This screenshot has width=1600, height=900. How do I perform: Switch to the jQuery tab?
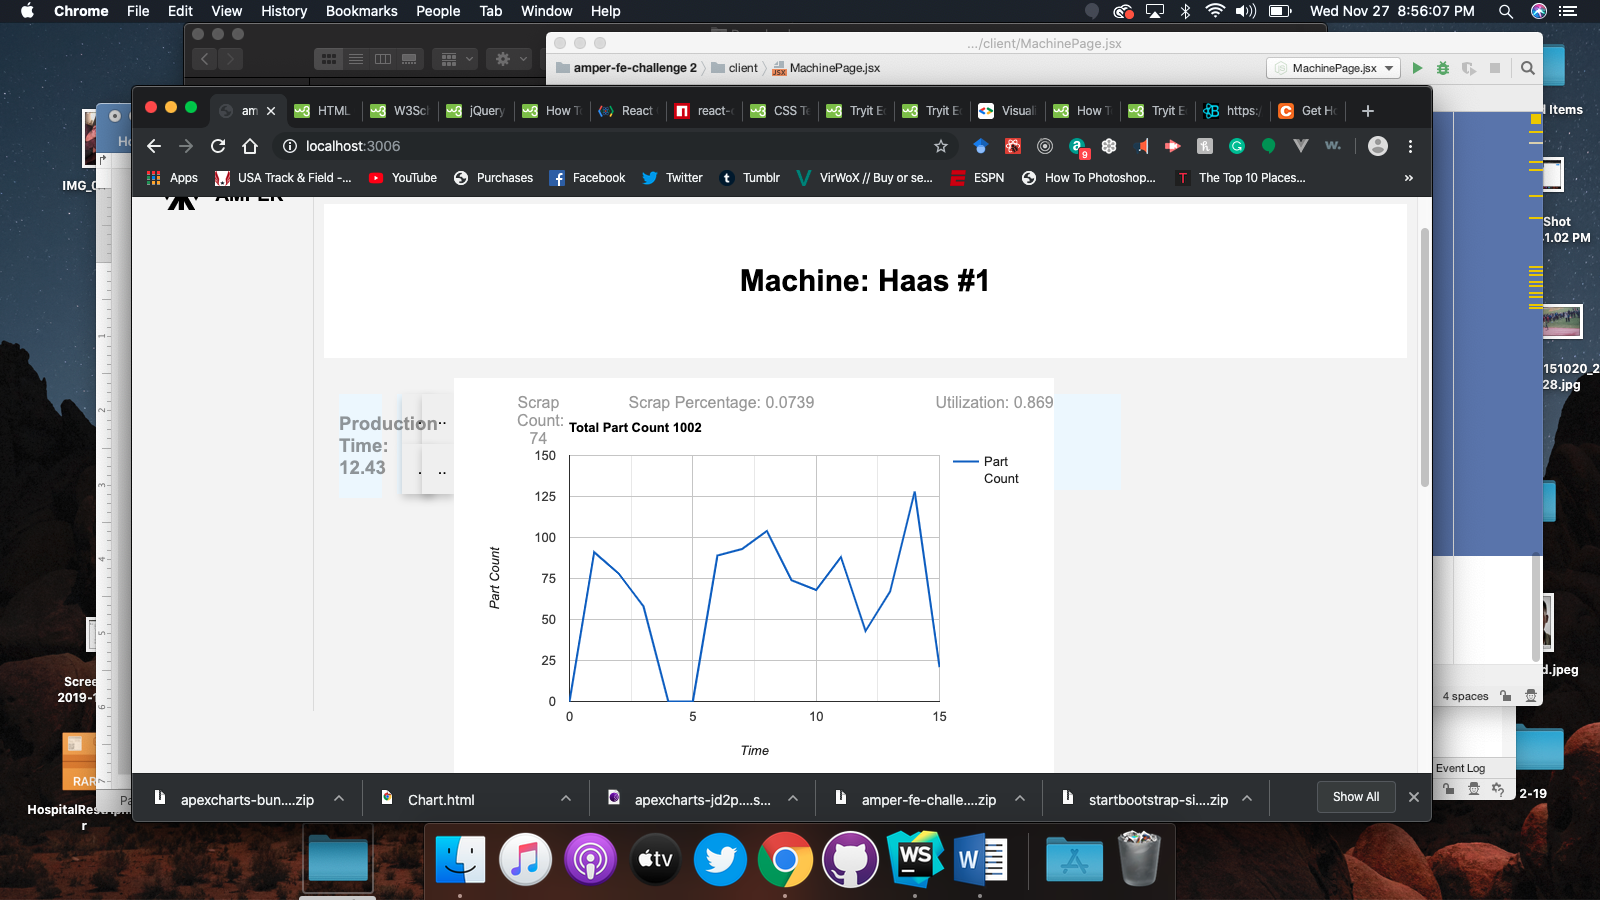click(476, 111)
